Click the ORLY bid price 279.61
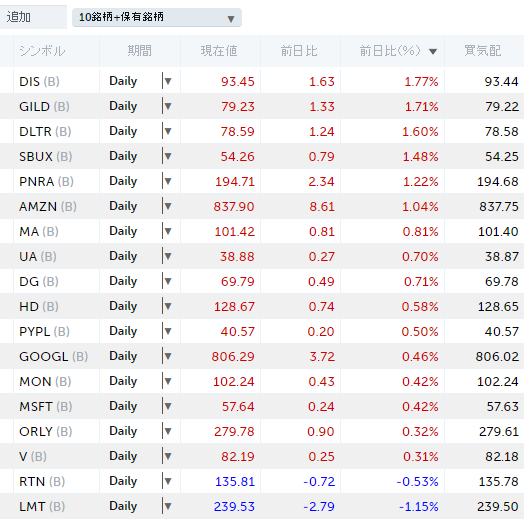Image resolution: width=524 pixels, height=519 pixels. 499,431
